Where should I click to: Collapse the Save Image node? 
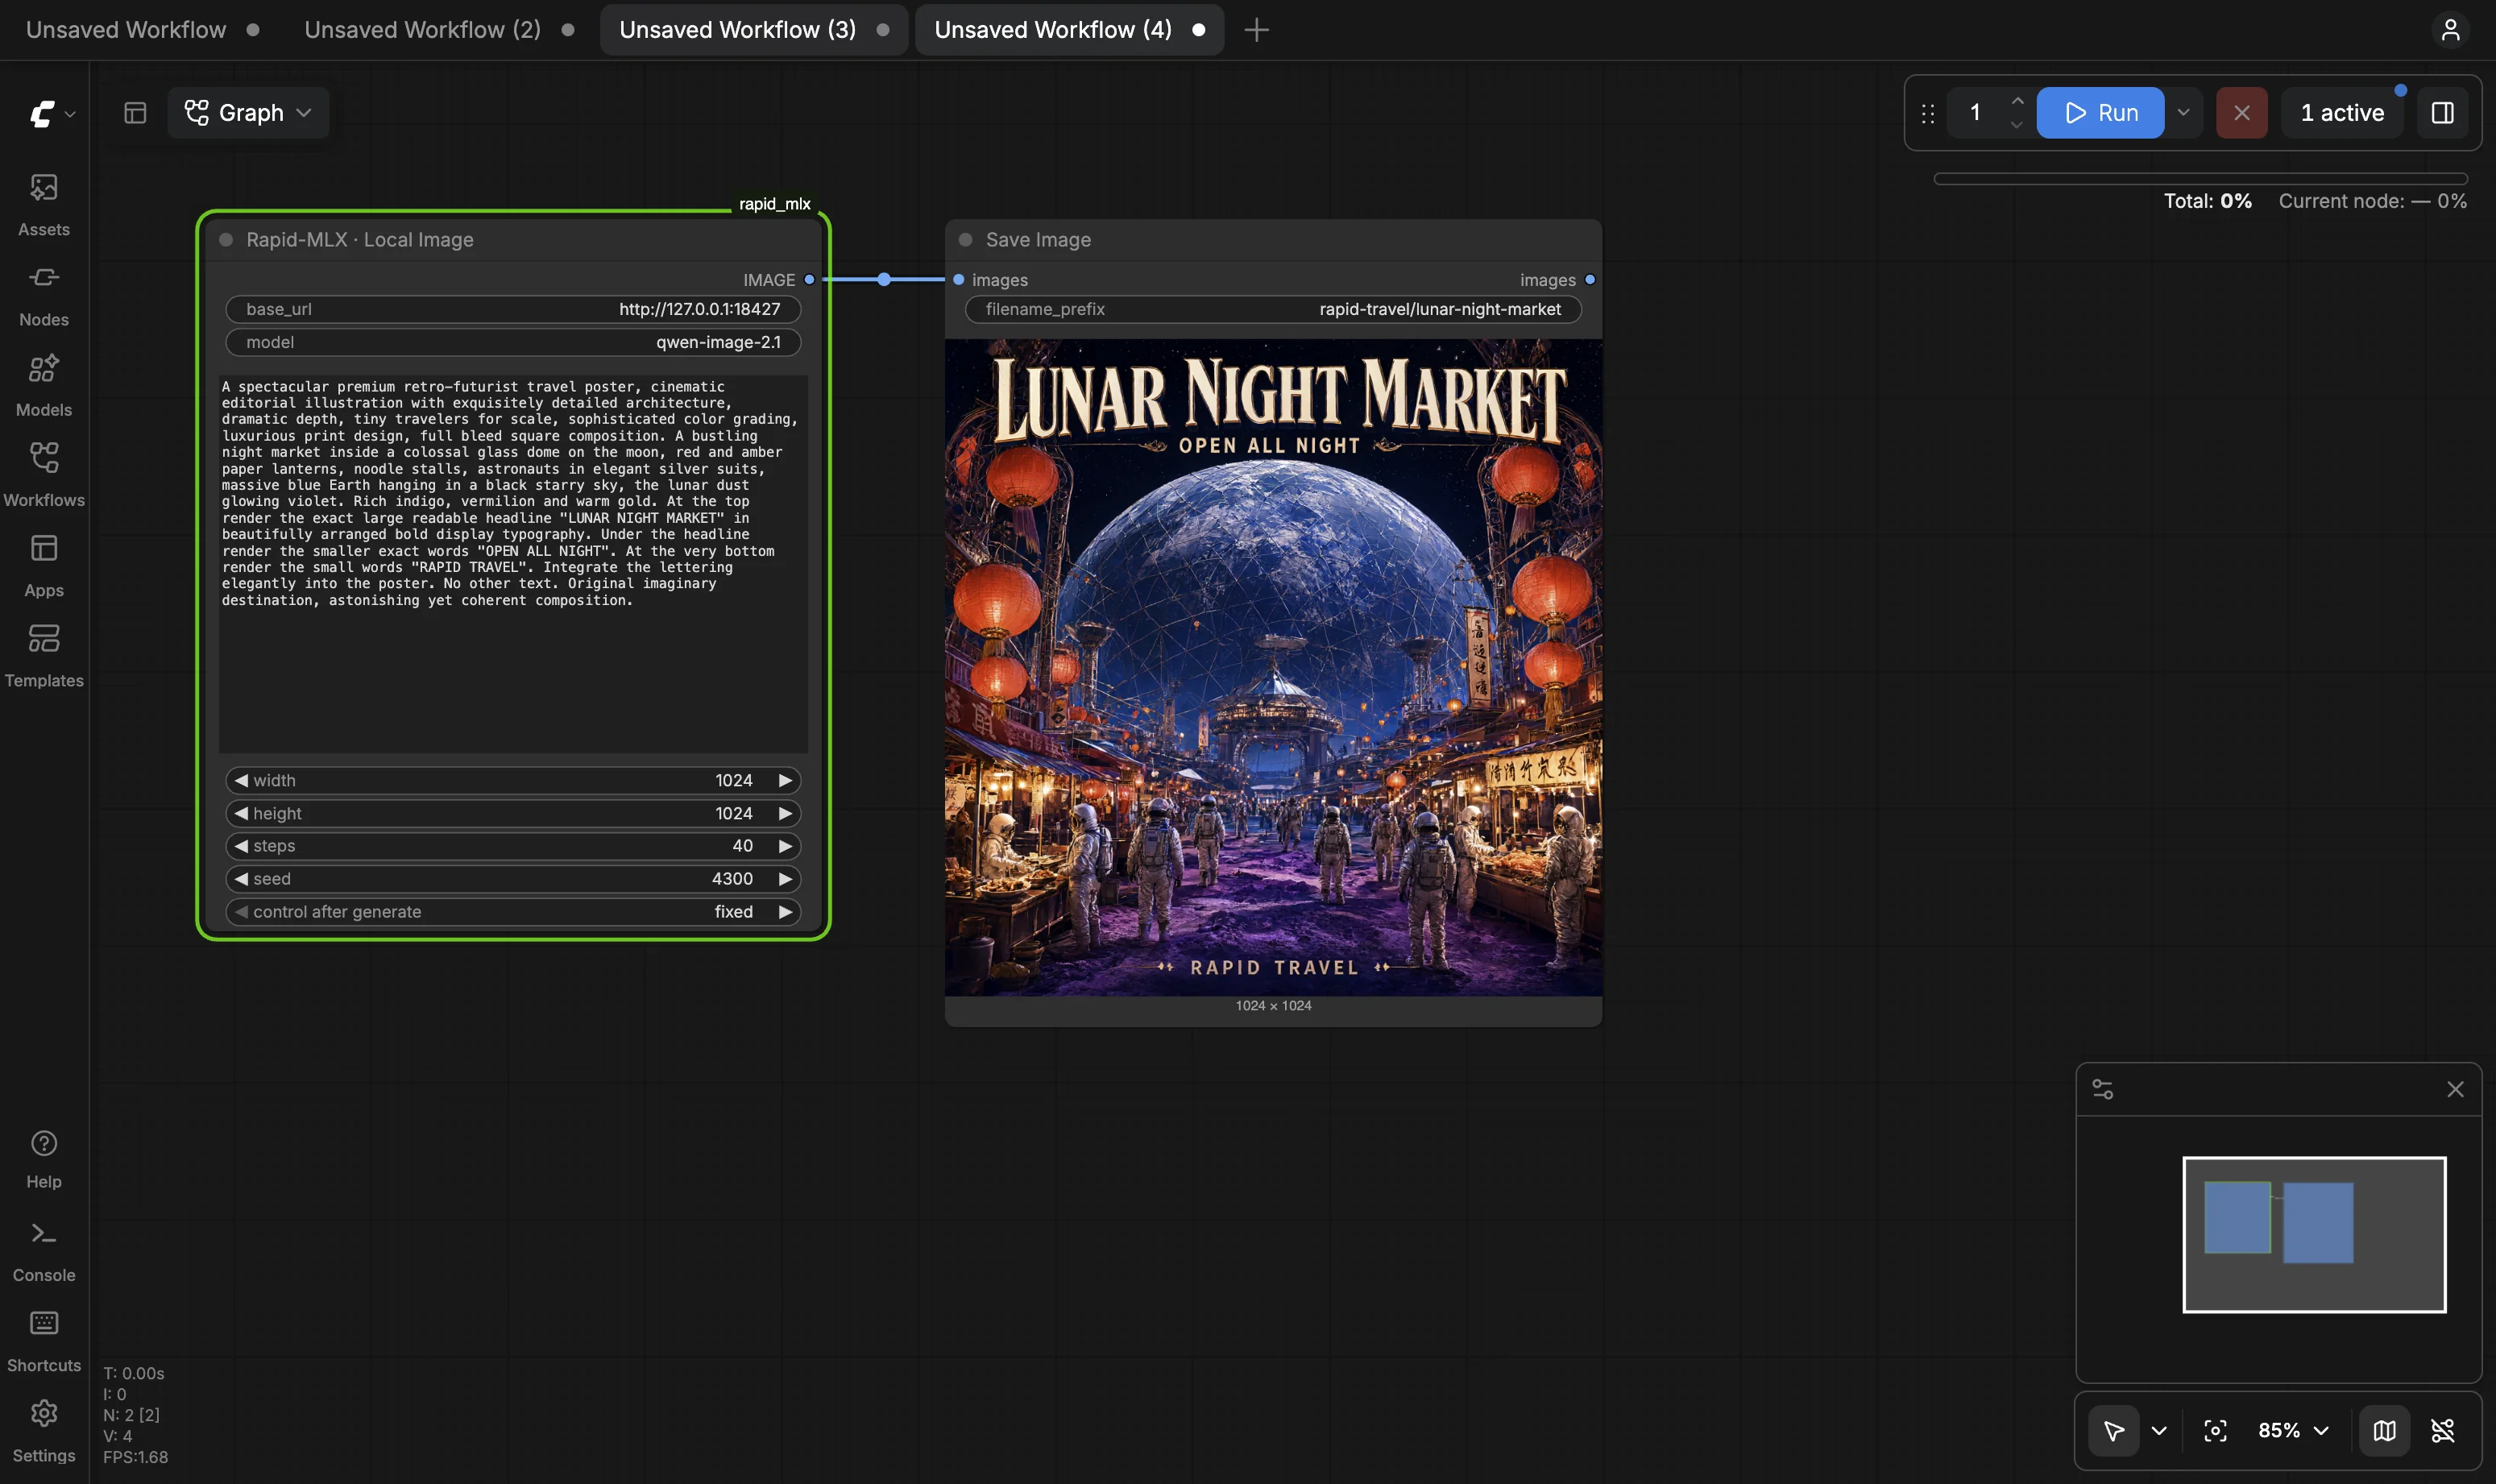(965, 240)
